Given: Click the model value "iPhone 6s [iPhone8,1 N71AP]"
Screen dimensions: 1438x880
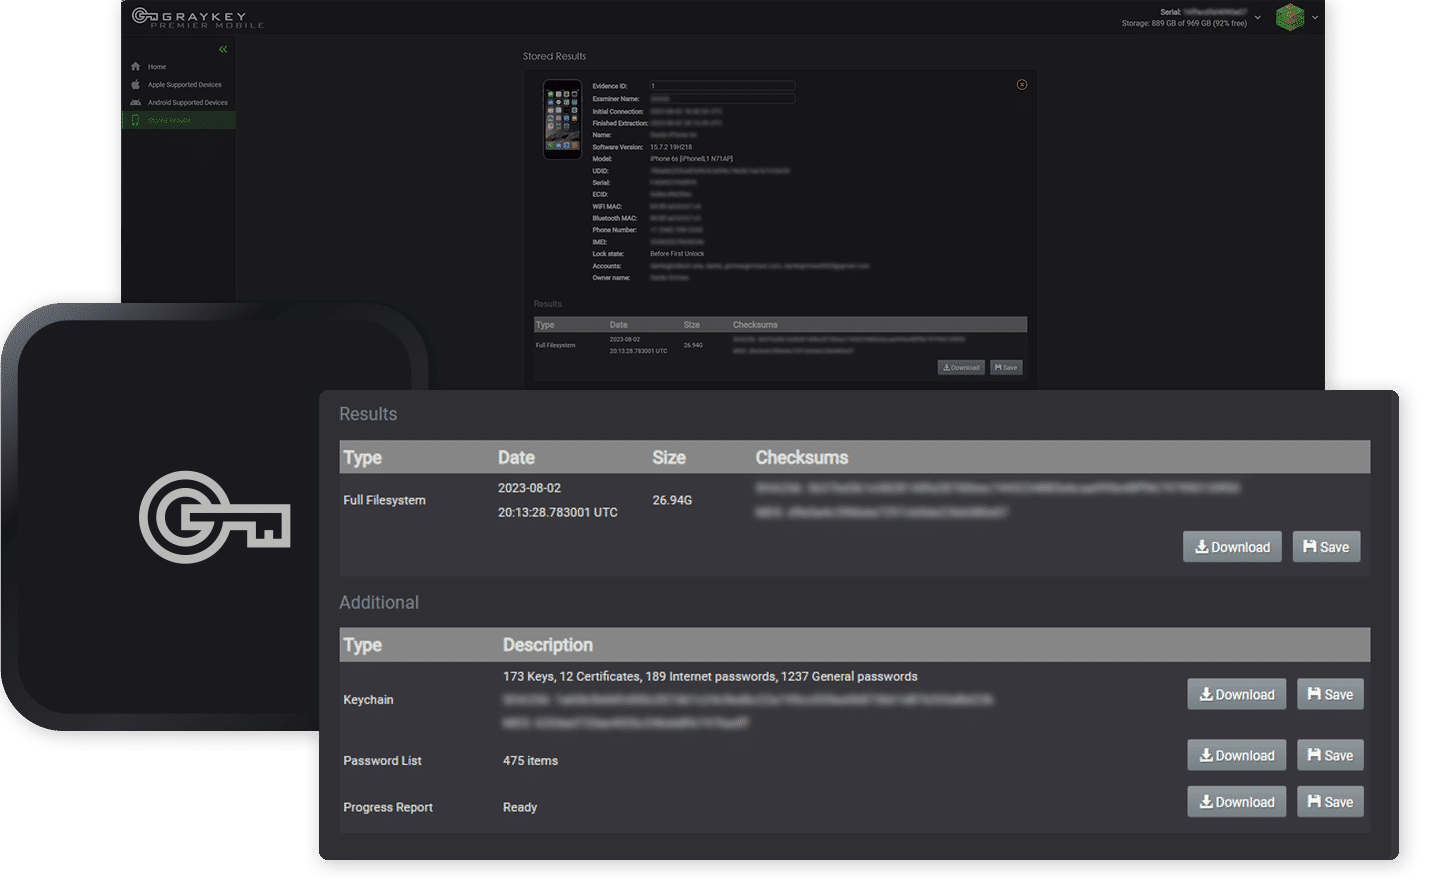Looking at the screenshot, I should pyautogui.click(x=691, y=159).
